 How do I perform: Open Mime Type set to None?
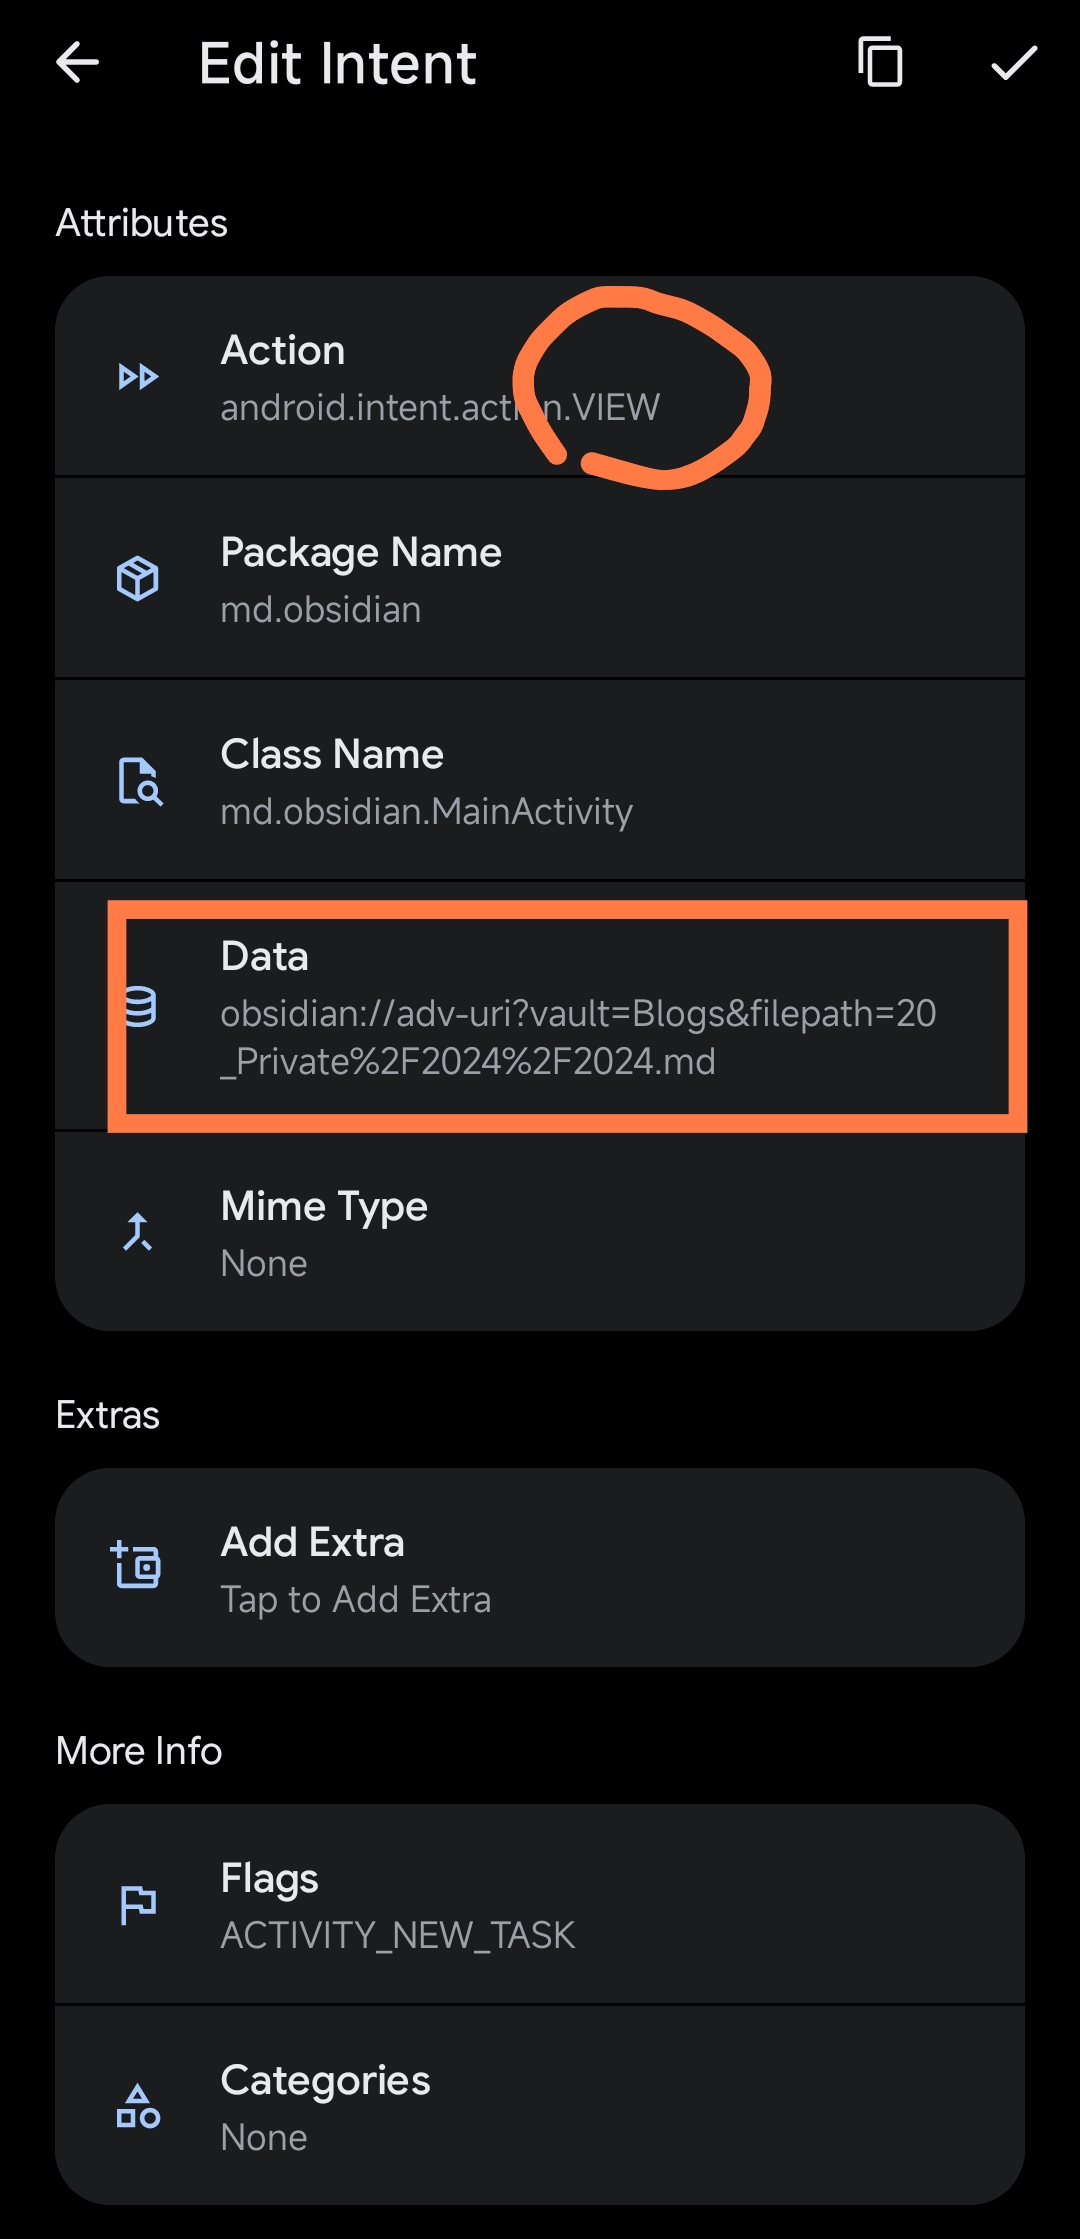[540, 1234]
